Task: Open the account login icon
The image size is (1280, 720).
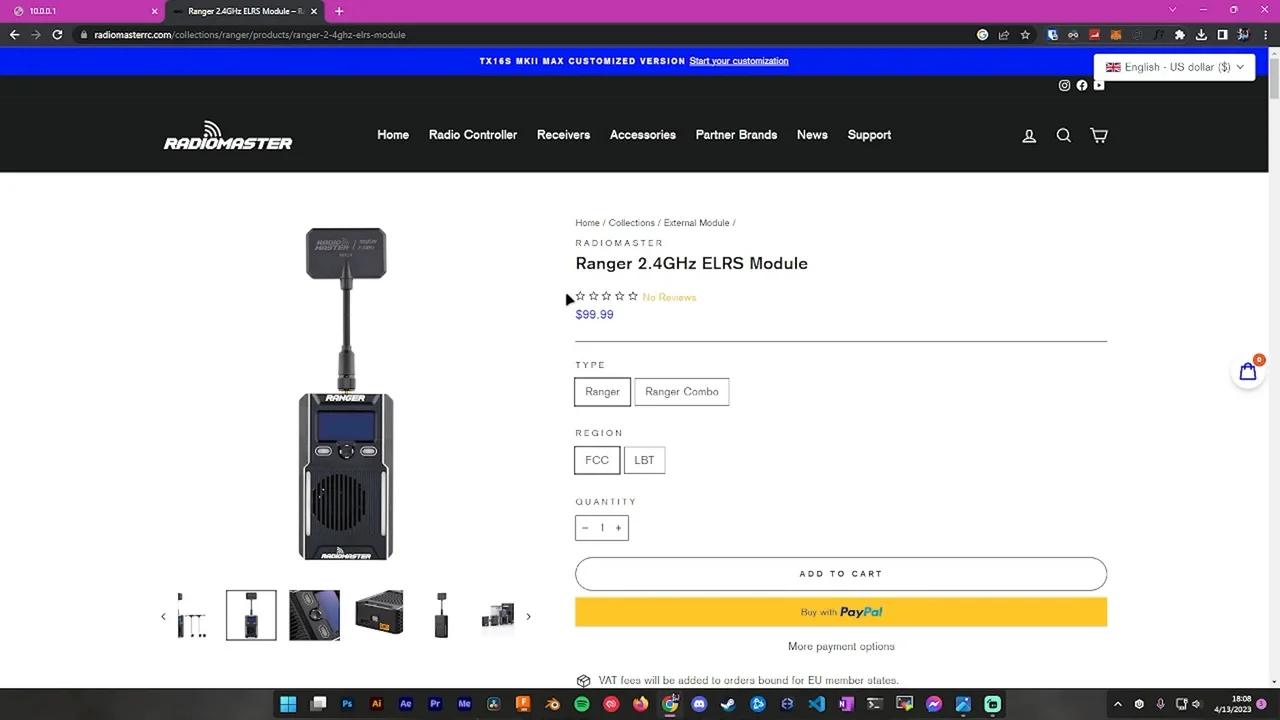Action: 1029,135
